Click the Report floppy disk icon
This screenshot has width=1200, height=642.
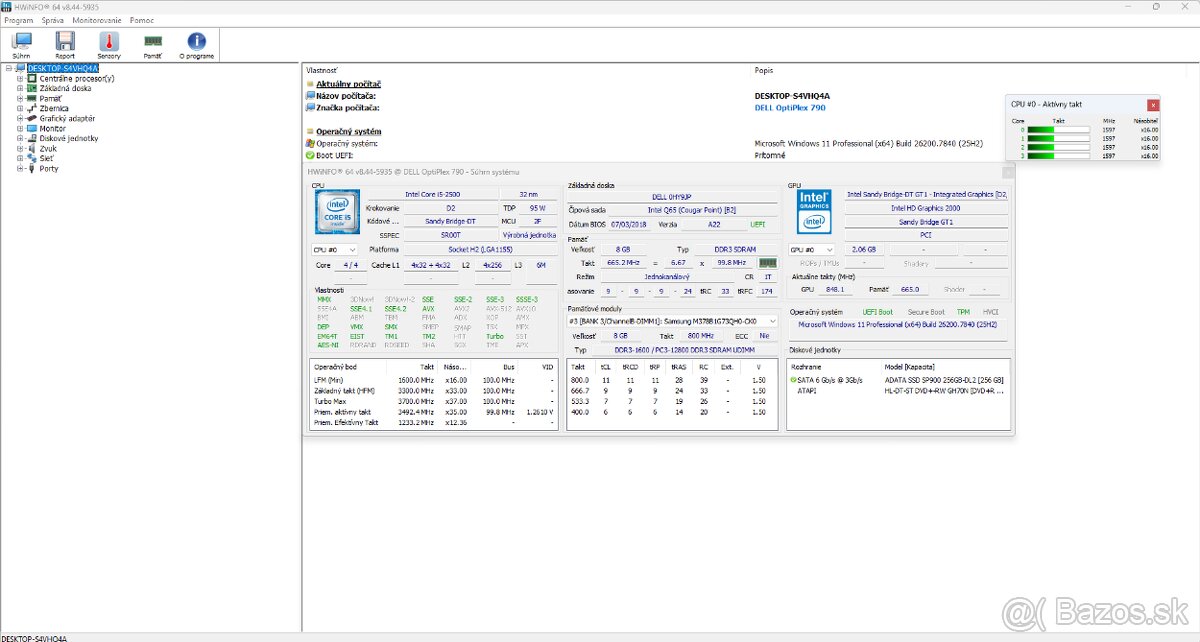(x=65, y=42)
